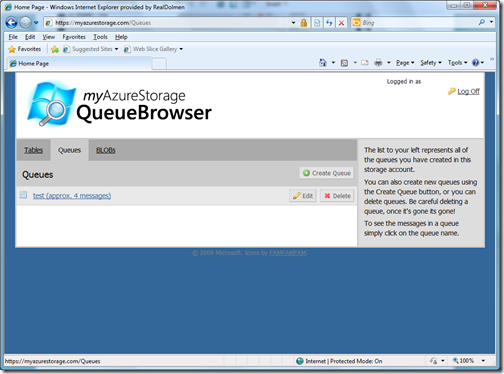The width and height of the screenshot is (504, 374).
Task: Click the zoom level 100% button
Action: [x=463, y=361]
